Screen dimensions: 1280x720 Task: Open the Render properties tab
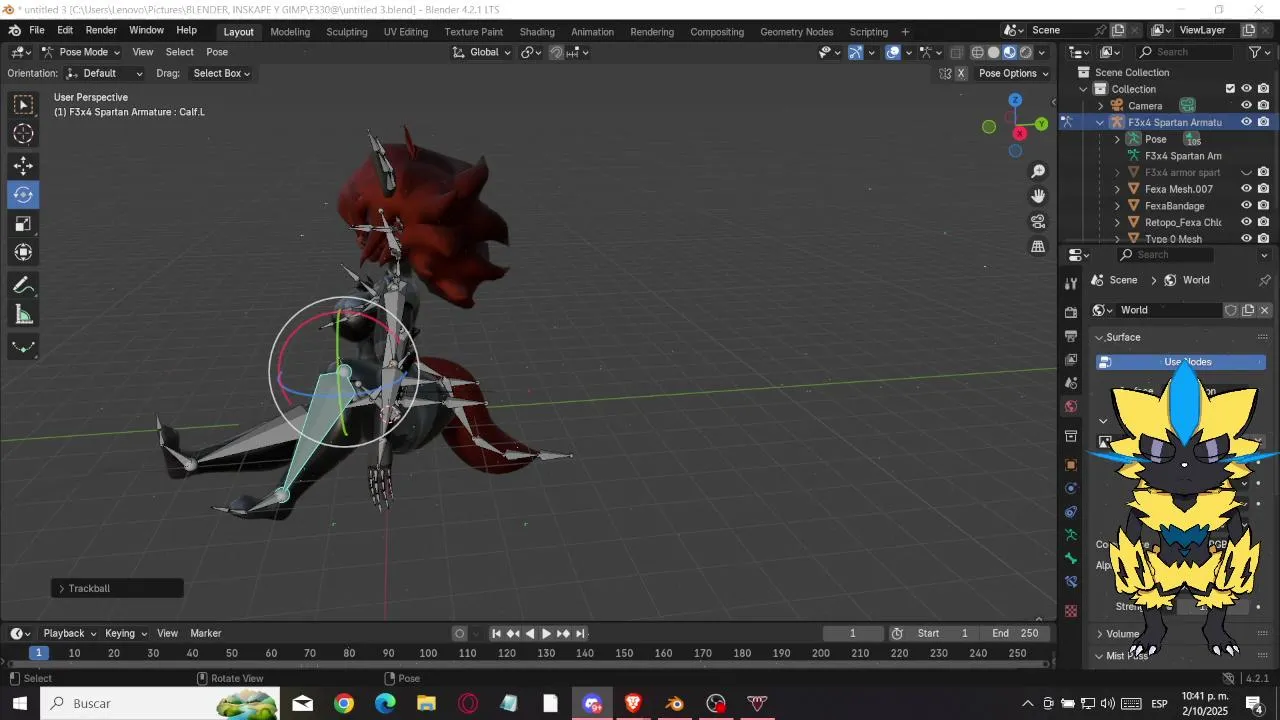tap(1071, 312)
